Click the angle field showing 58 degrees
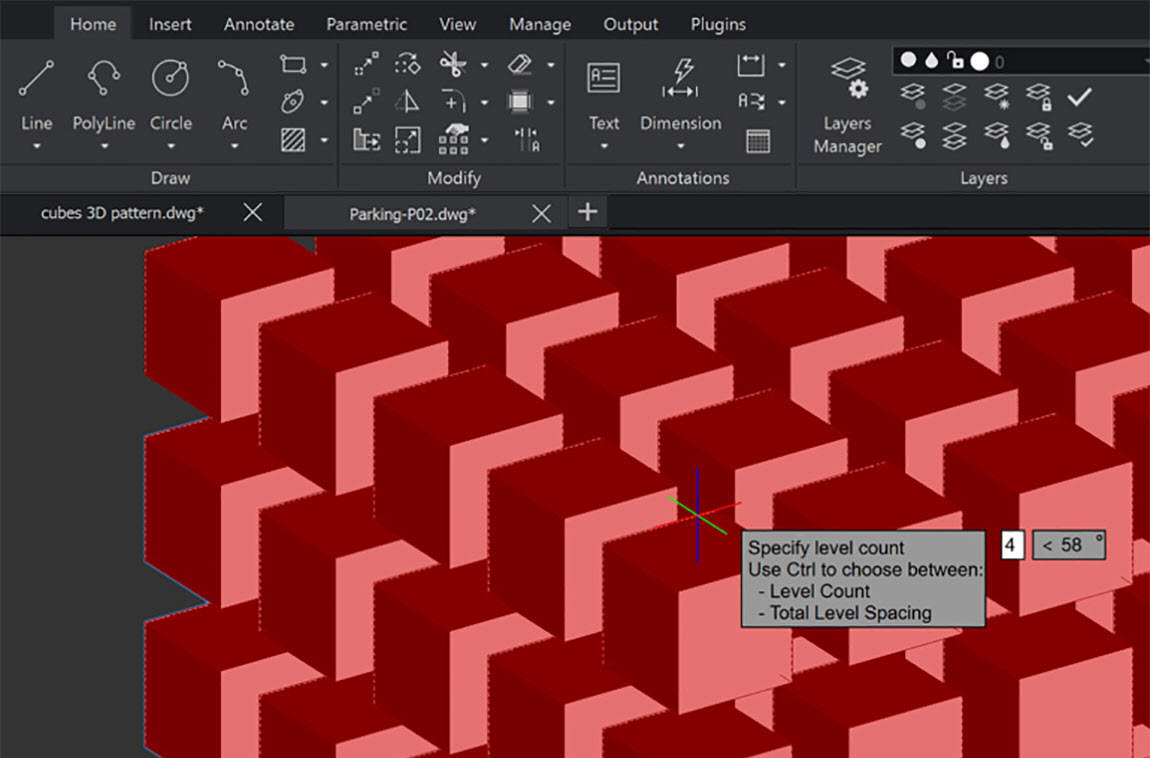Screen dimensions: 1150x758 (x=1069, y=545)
